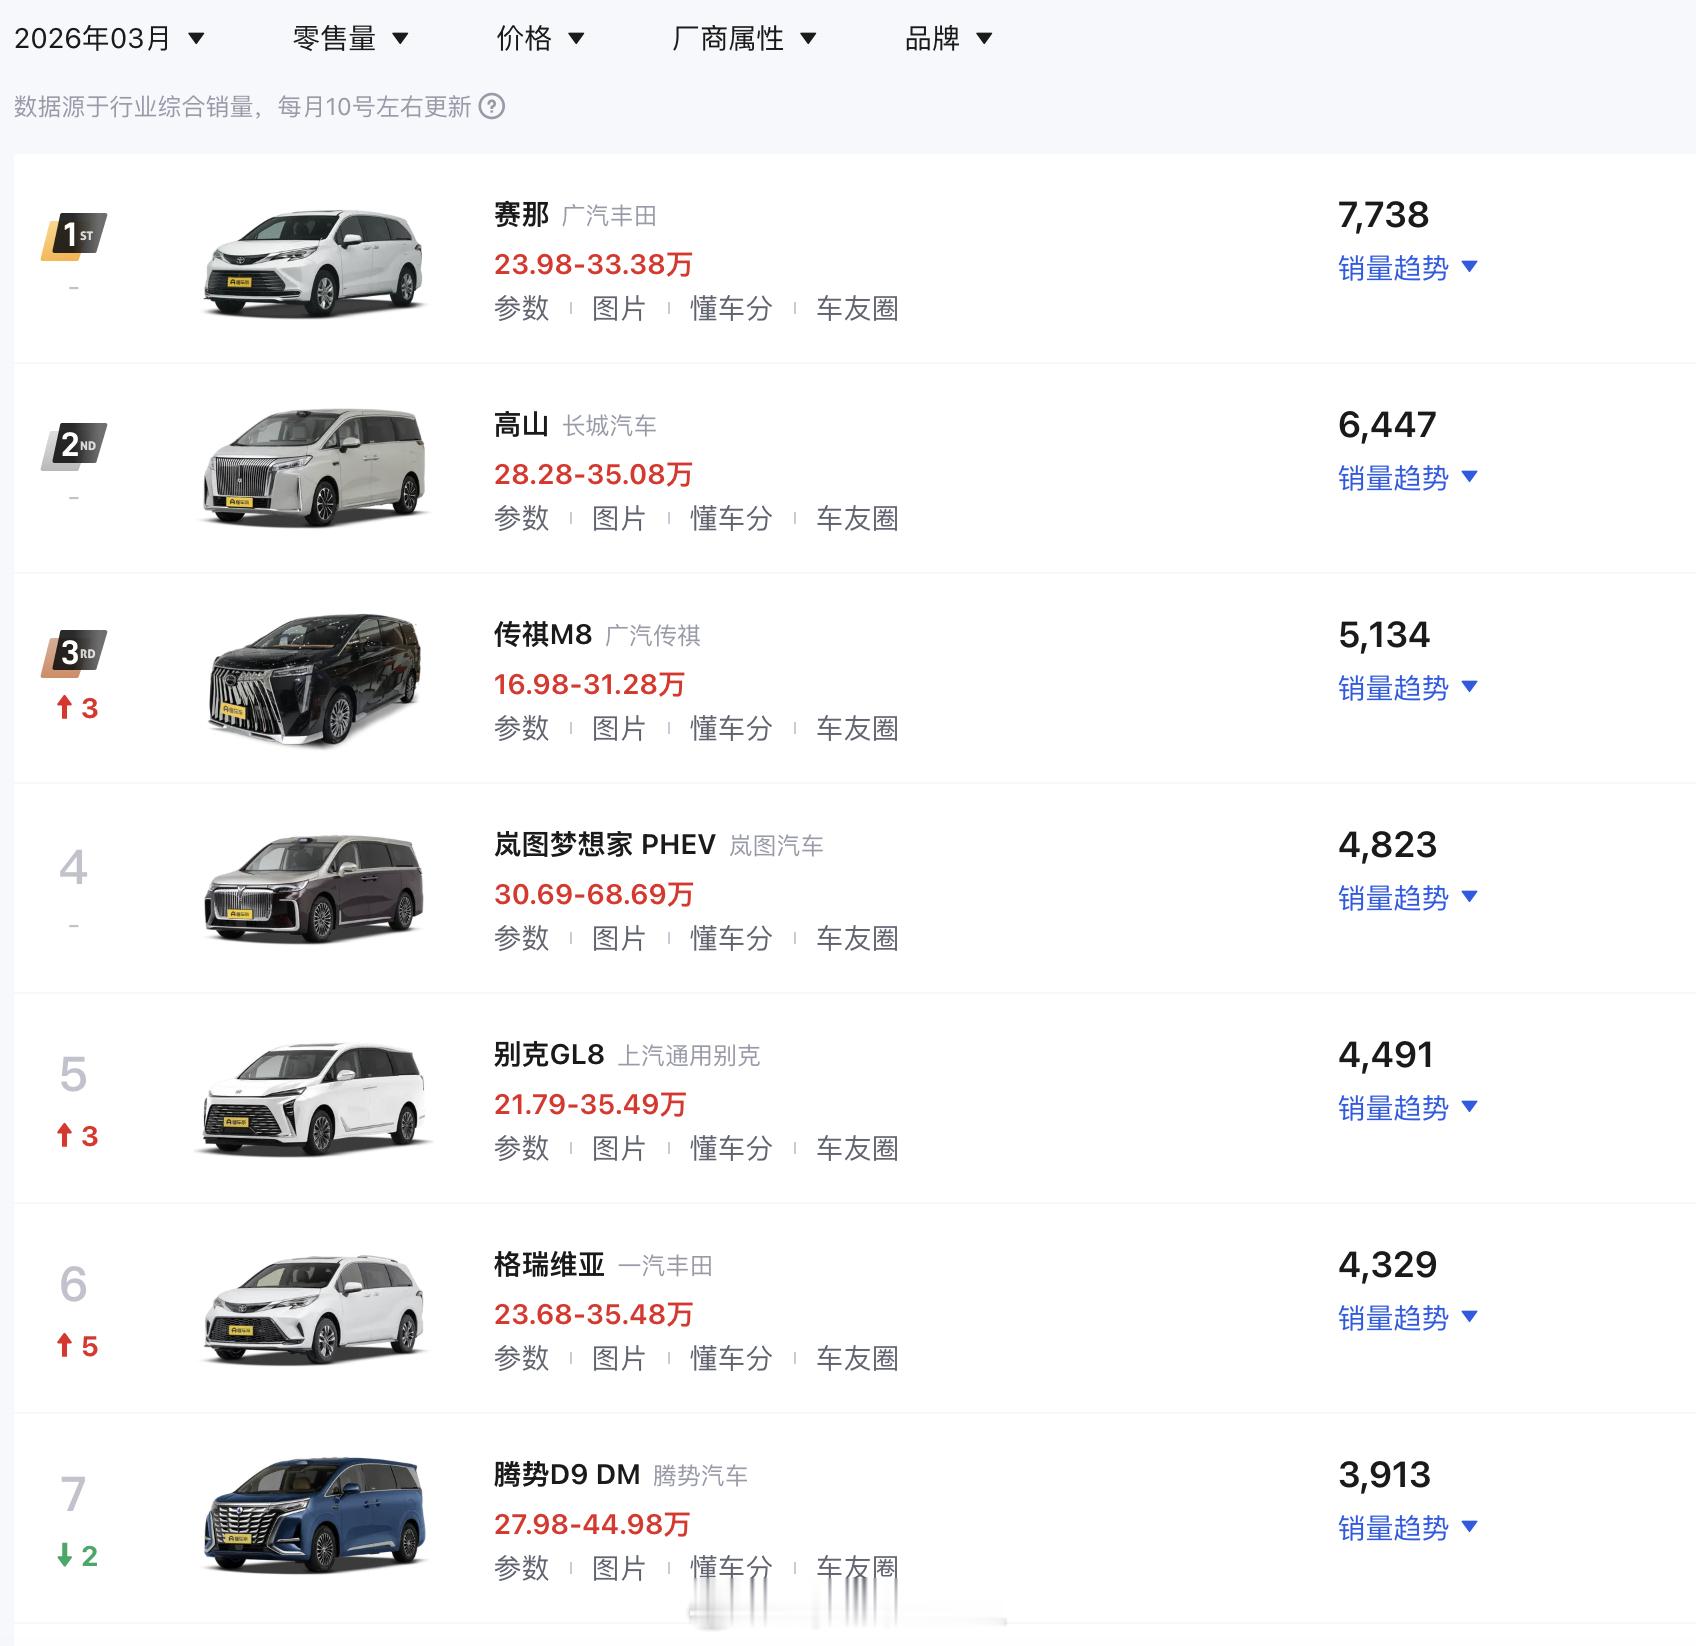Click the 23.98-33.38万 price text

[593, 264]
